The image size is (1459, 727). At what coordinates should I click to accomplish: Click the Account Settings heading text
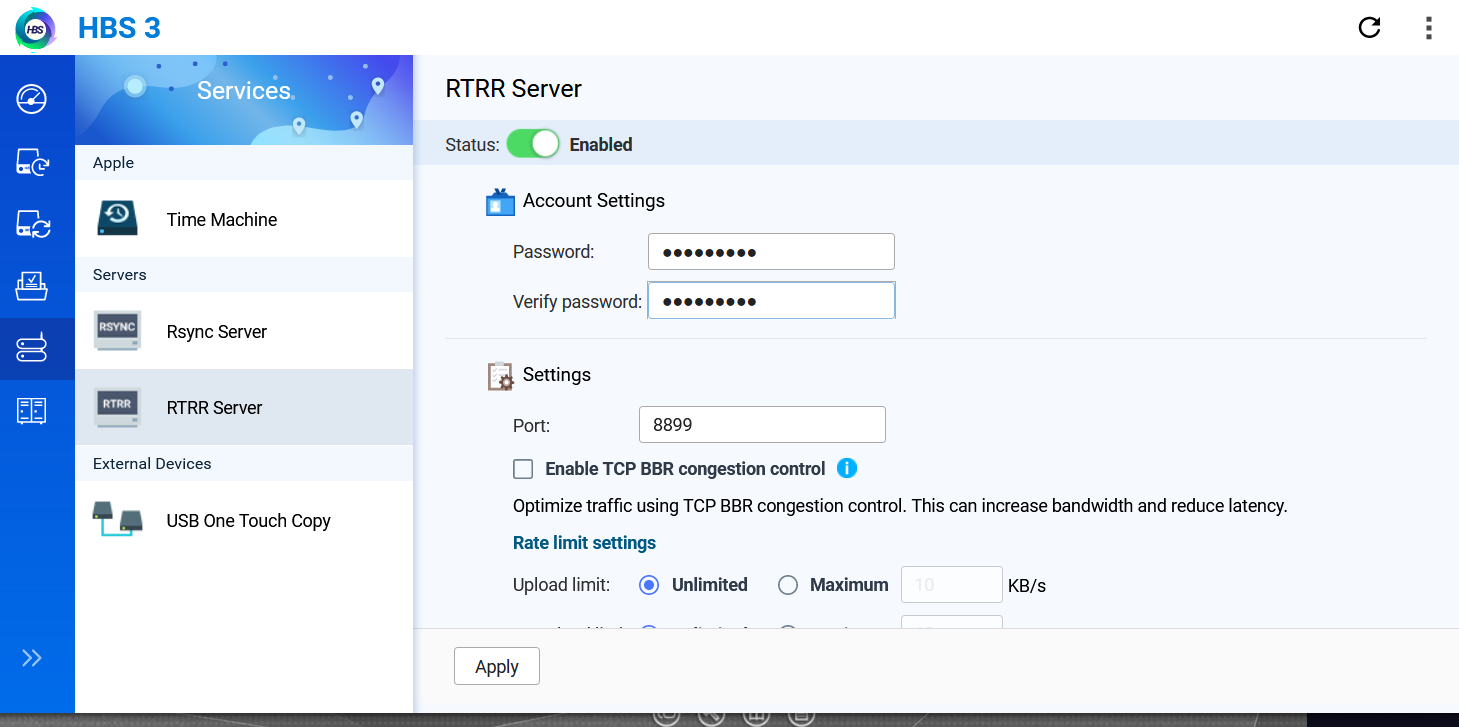(594, 201)
